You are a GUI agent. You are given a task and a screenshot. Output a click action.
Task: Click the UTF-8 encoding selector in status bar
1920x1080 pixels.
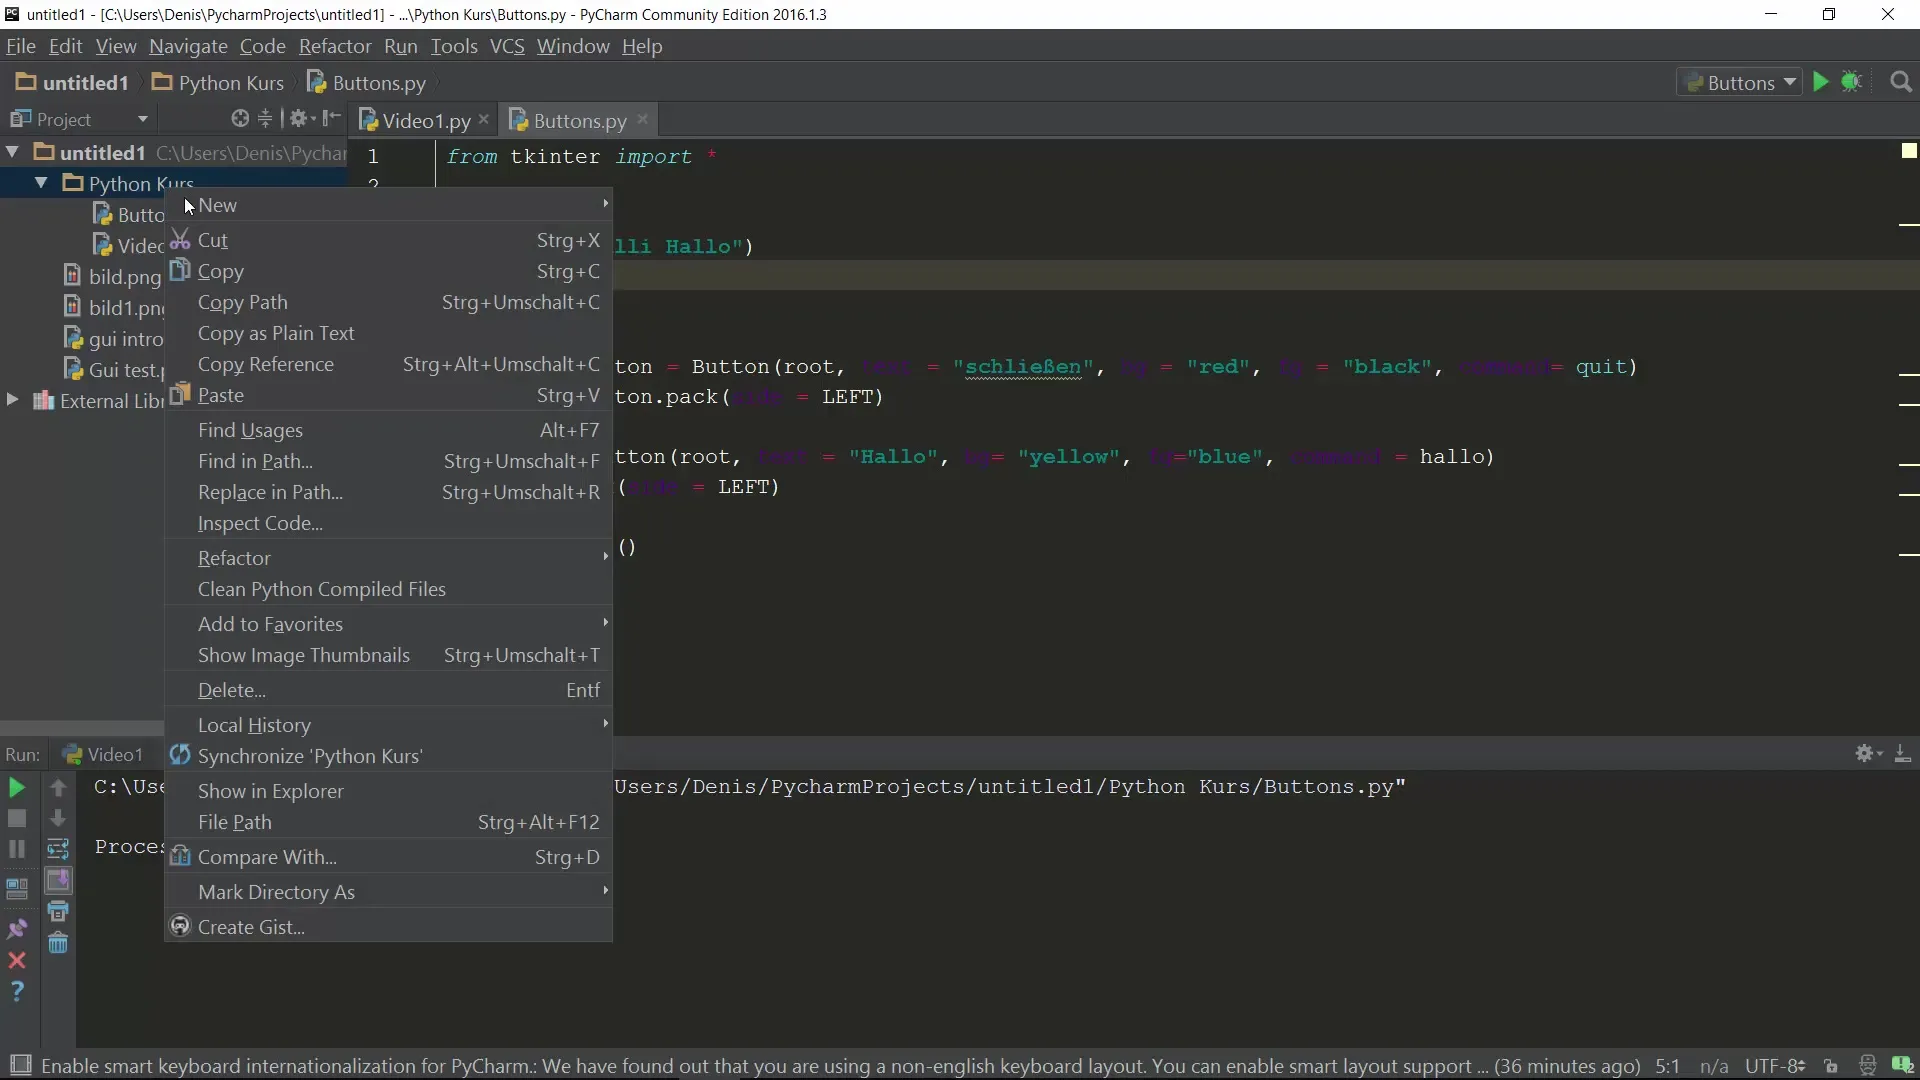tap(1774, 1066)
